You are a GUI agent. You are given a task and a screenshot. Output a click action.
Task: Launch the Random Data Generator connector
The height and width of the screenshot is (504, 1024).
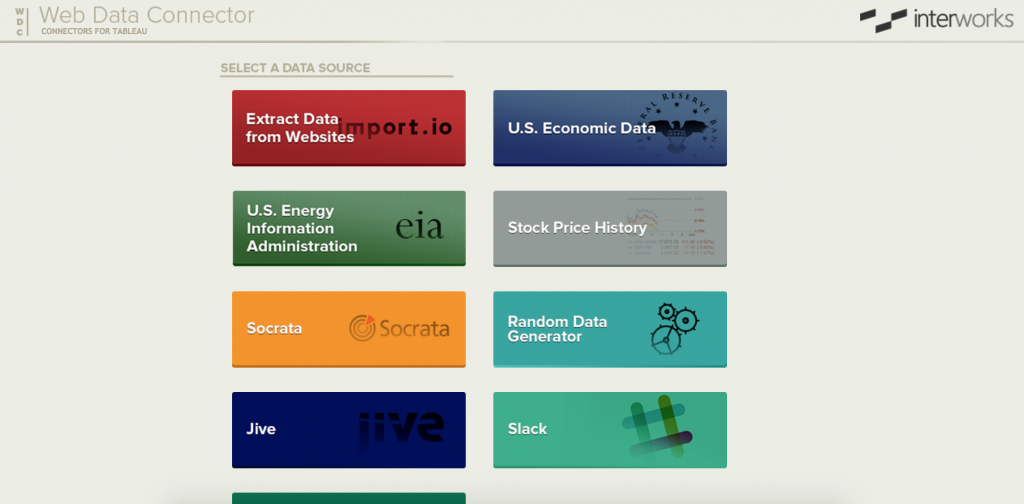point(557,329)
